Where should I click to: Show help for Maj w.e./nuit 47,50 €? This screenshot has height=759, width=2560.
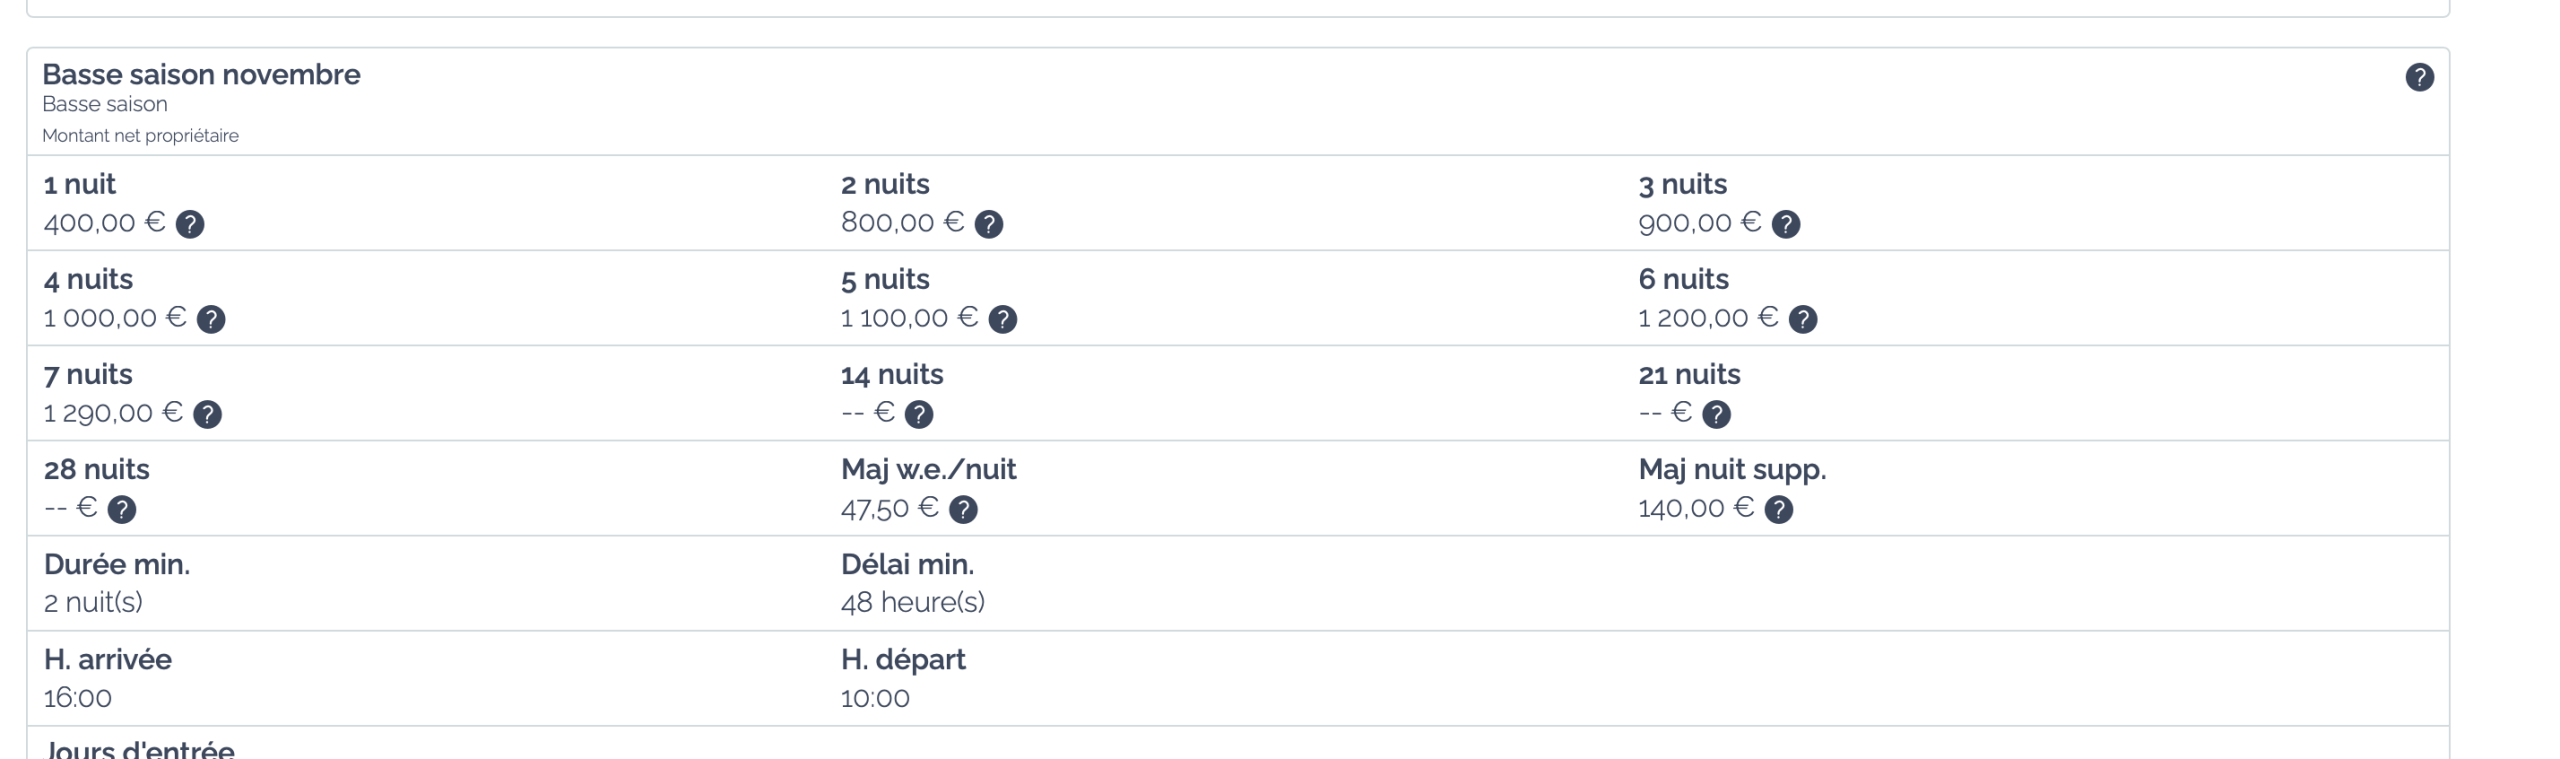click(963, 509)
